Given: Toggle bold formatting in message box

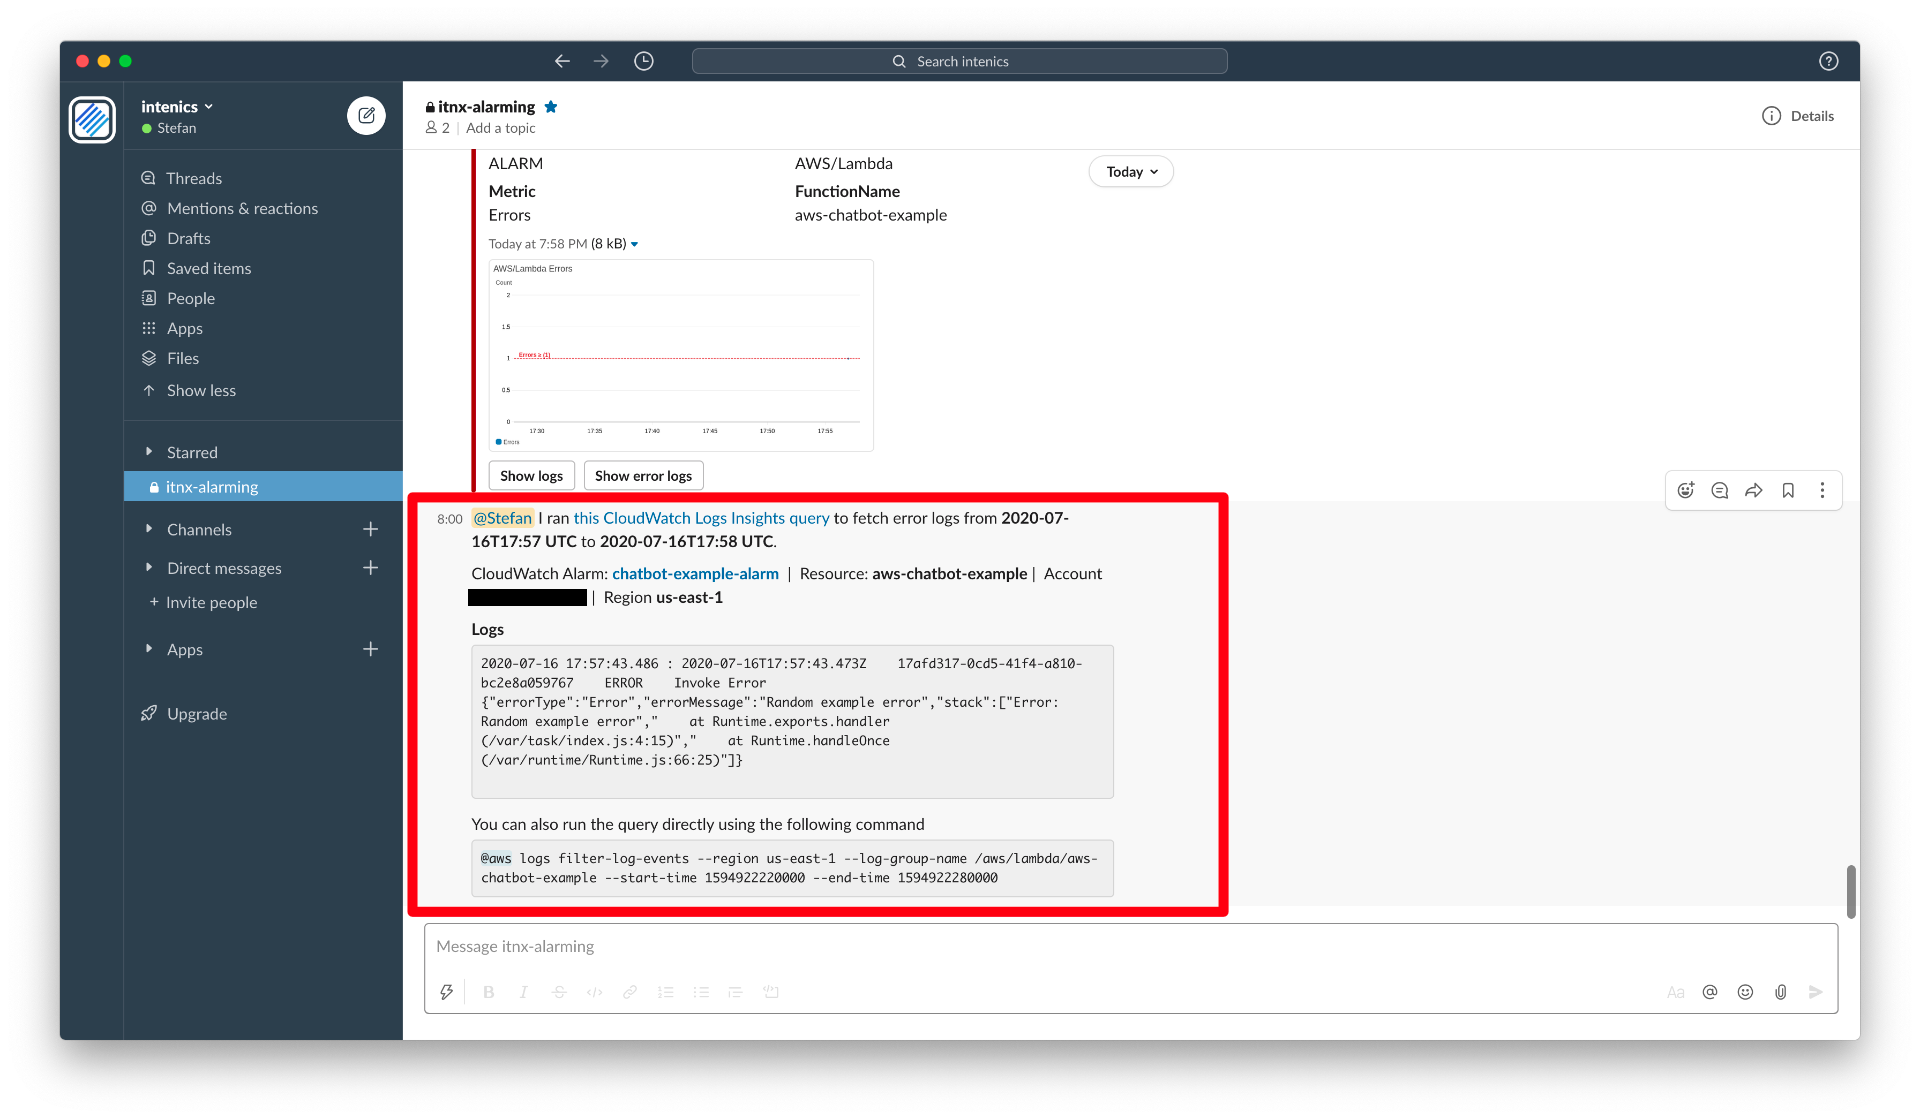Looking at the screenshot, I should pyautogui.click(x=488, y=992).
